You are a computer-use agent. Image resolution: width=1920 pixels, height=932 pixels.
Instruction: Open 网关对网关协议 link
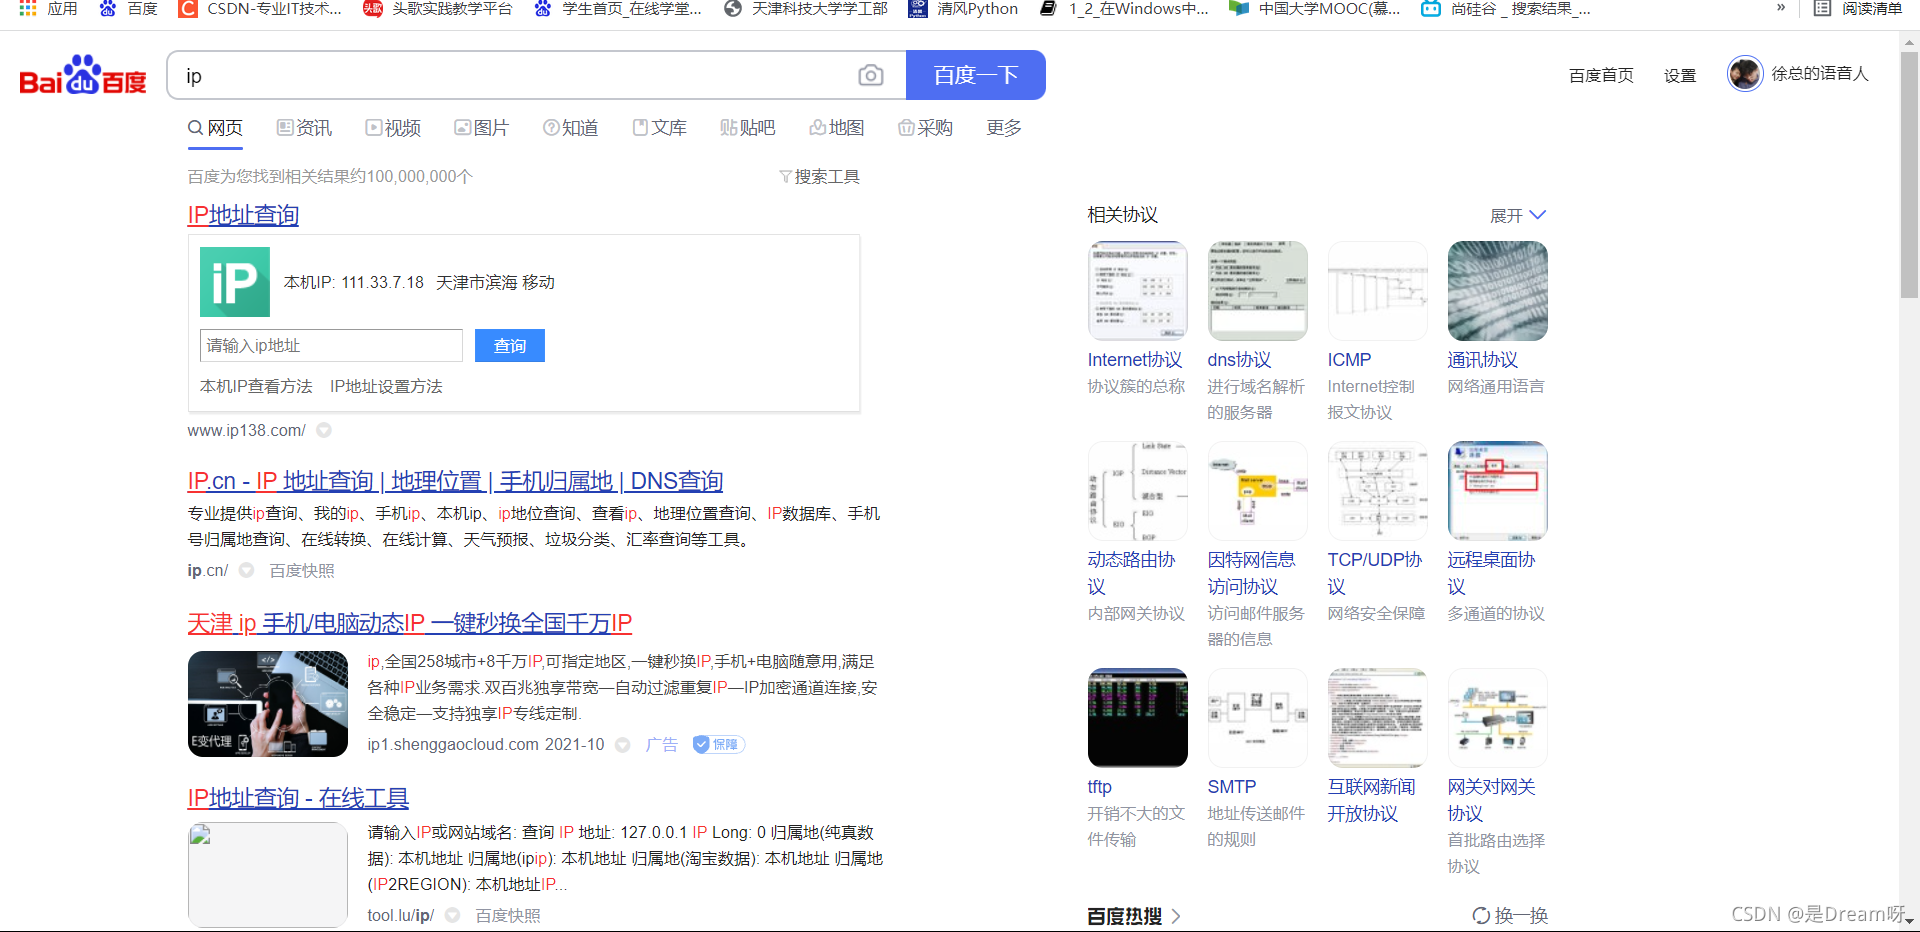point(1492,800)
